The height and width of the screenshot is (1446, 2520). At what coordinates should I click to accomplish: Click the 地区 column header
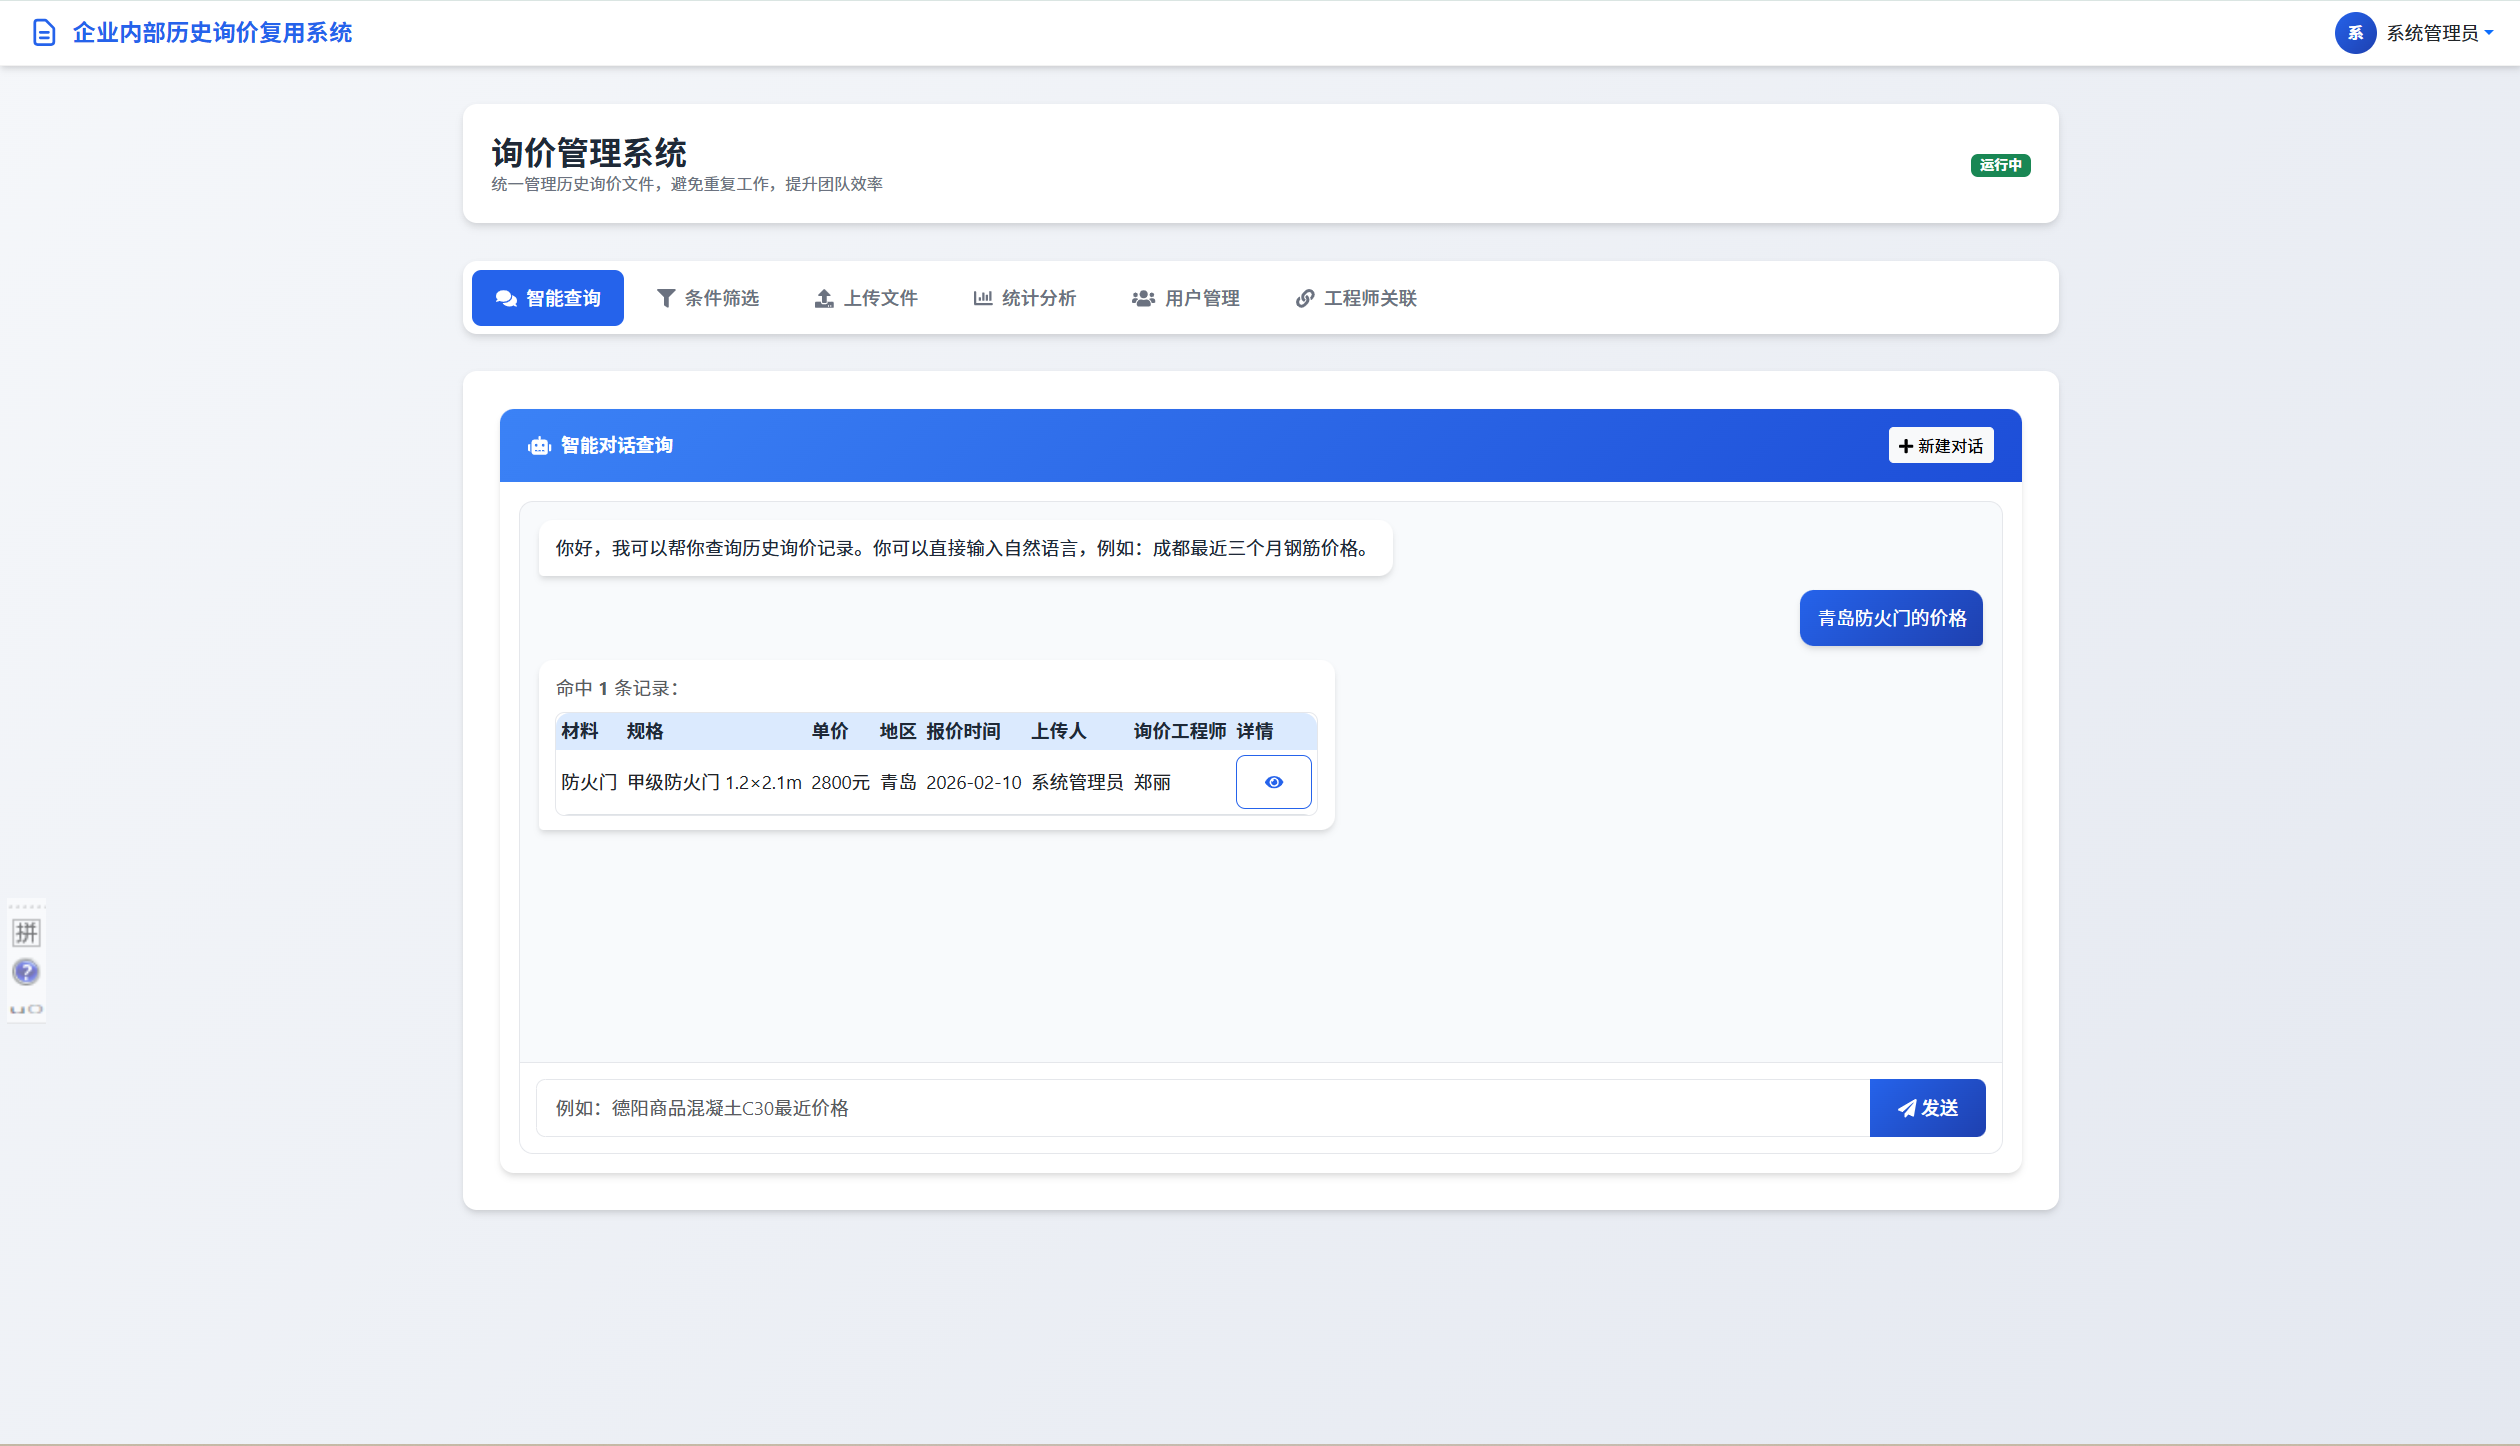[x=898, y=731]
